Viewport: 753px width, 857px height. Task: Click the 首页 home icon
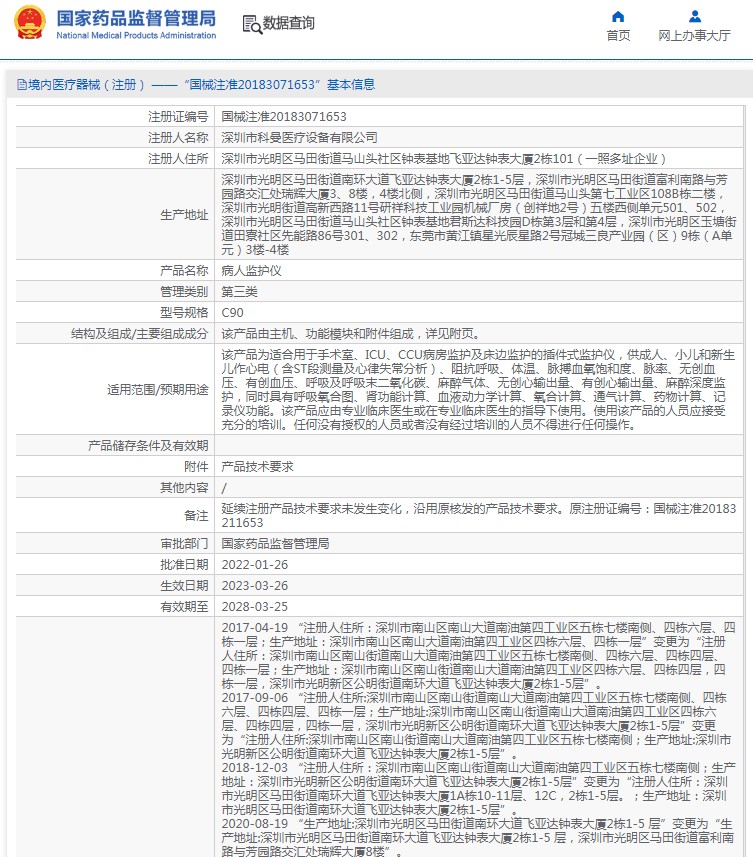[x=618, y=16]
